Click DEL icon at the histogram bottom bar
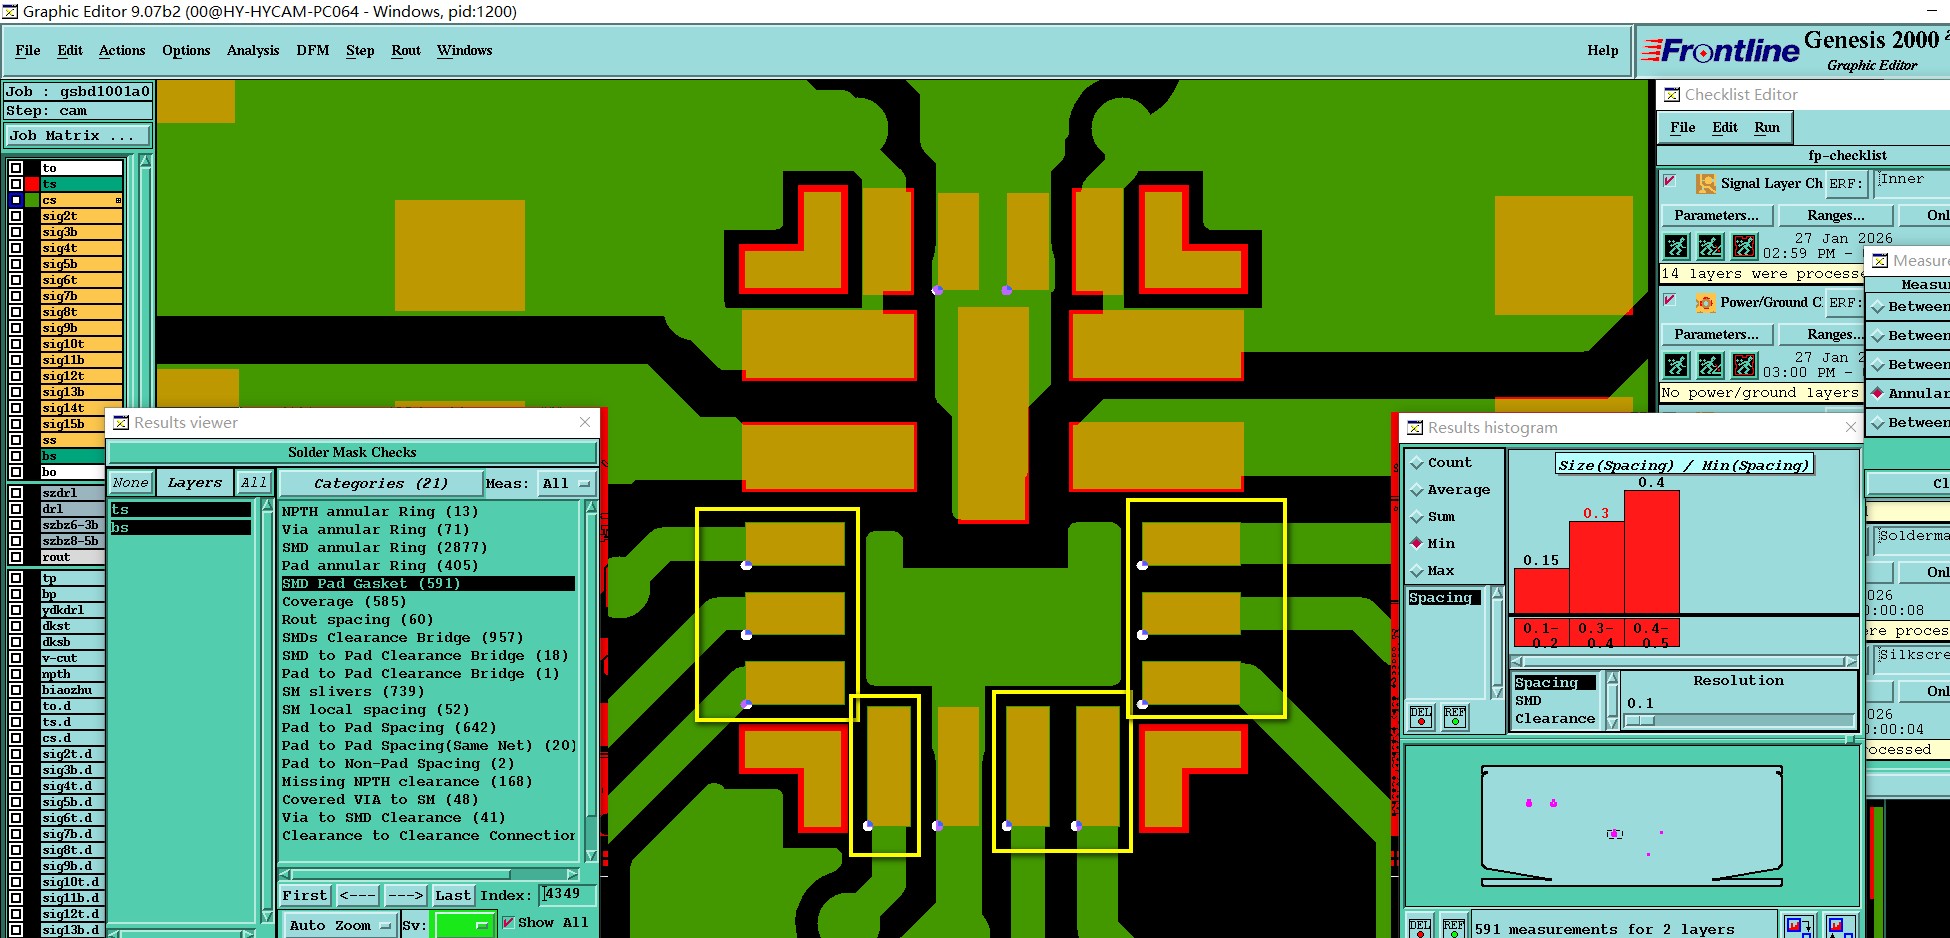 click(x=1420, y=927)
